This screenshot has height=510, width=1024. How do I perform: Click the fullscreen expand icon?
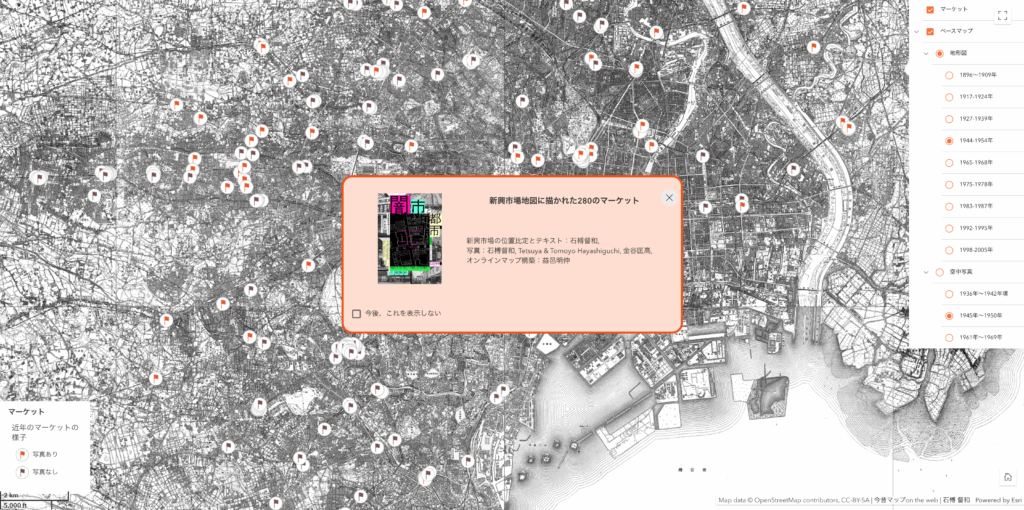pos(1003,15)
